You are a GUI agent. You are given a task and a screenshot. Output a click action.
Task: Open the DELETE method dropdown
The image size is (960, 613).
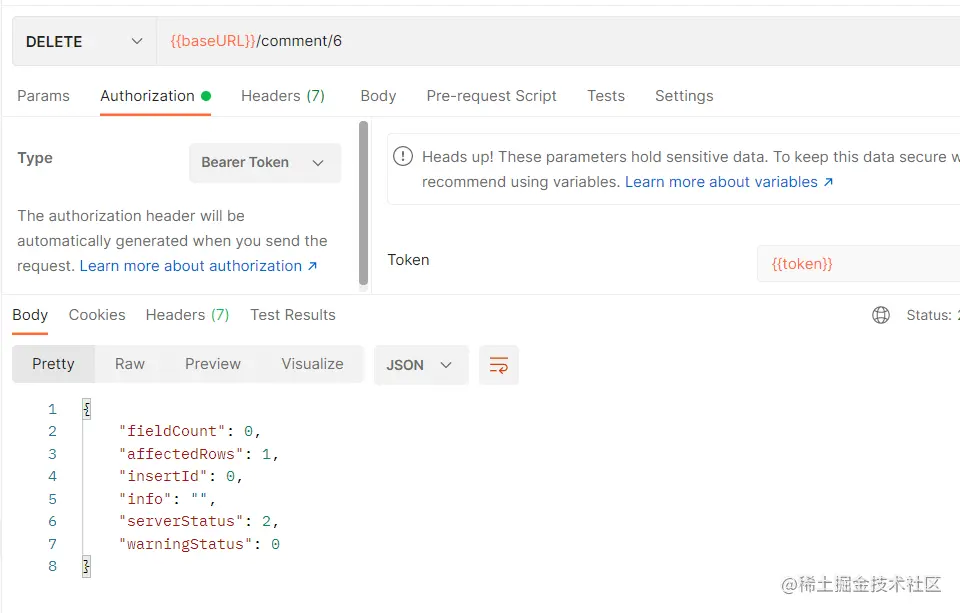[x=84, y=41]
